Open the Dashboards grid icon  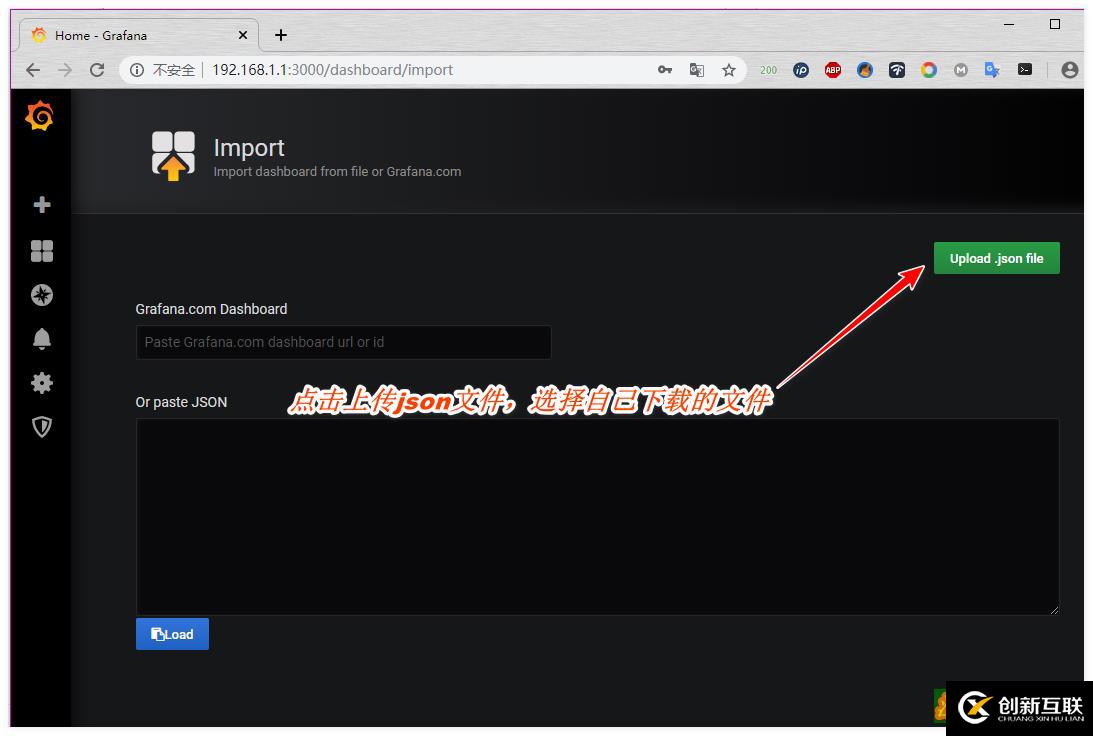[x=42, y=251]
